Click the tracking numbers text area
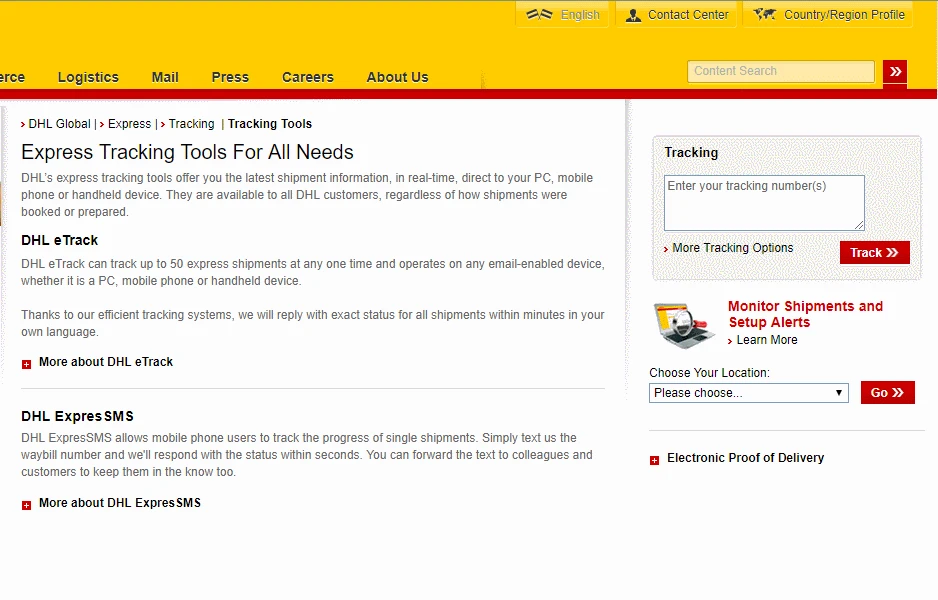The height and width of the screenshot is (600, 938). coord(764,203)
